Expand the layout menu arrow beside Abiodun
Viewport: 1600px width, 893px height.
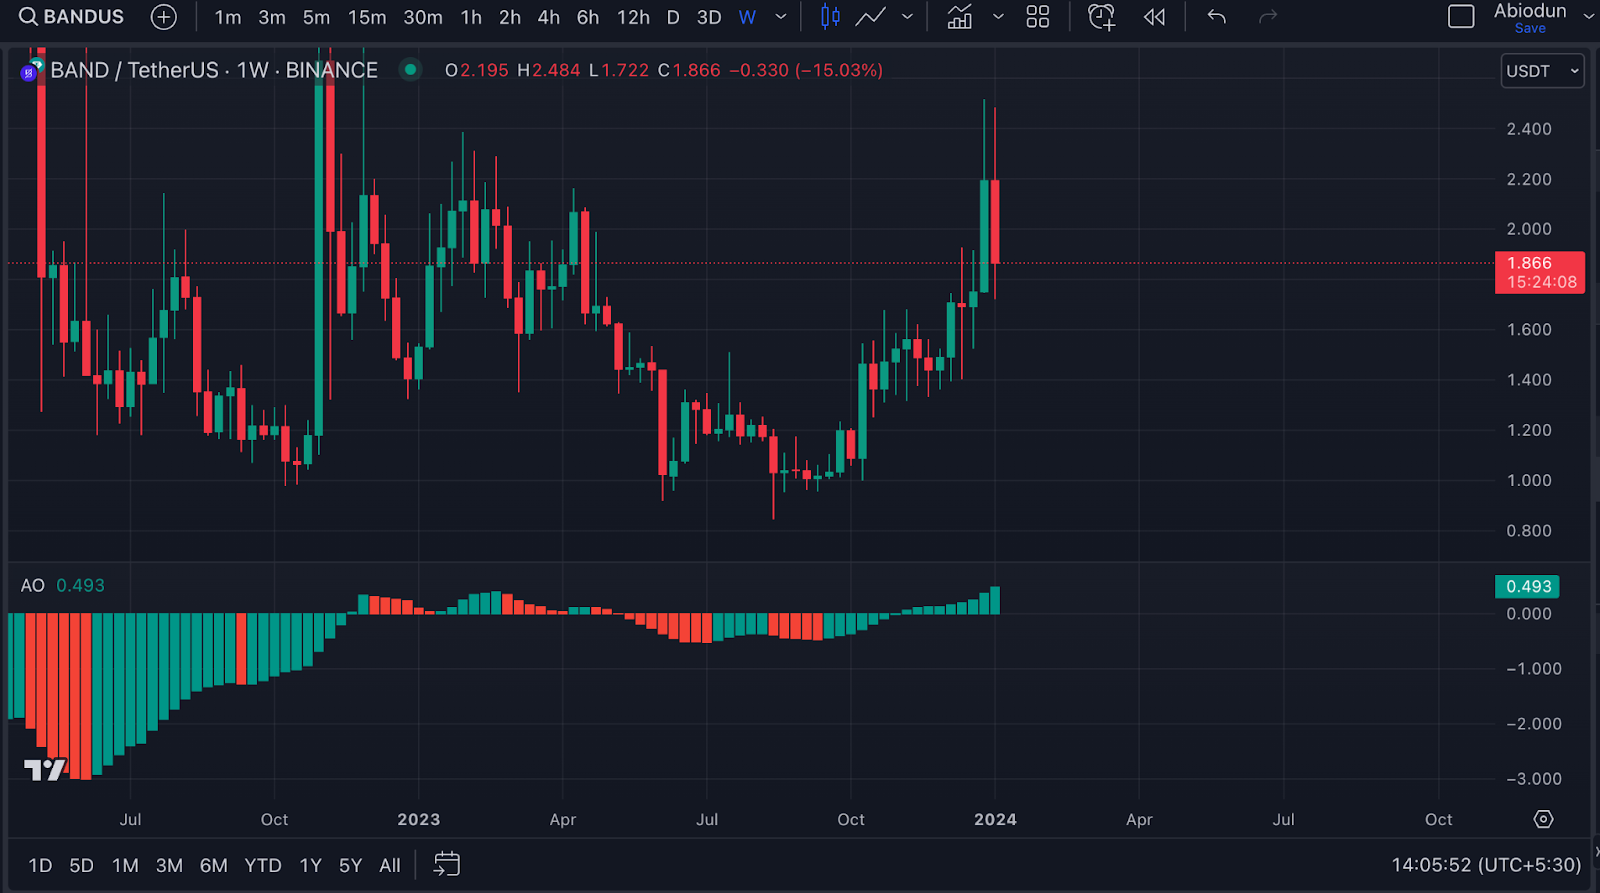pos(1589,17)
